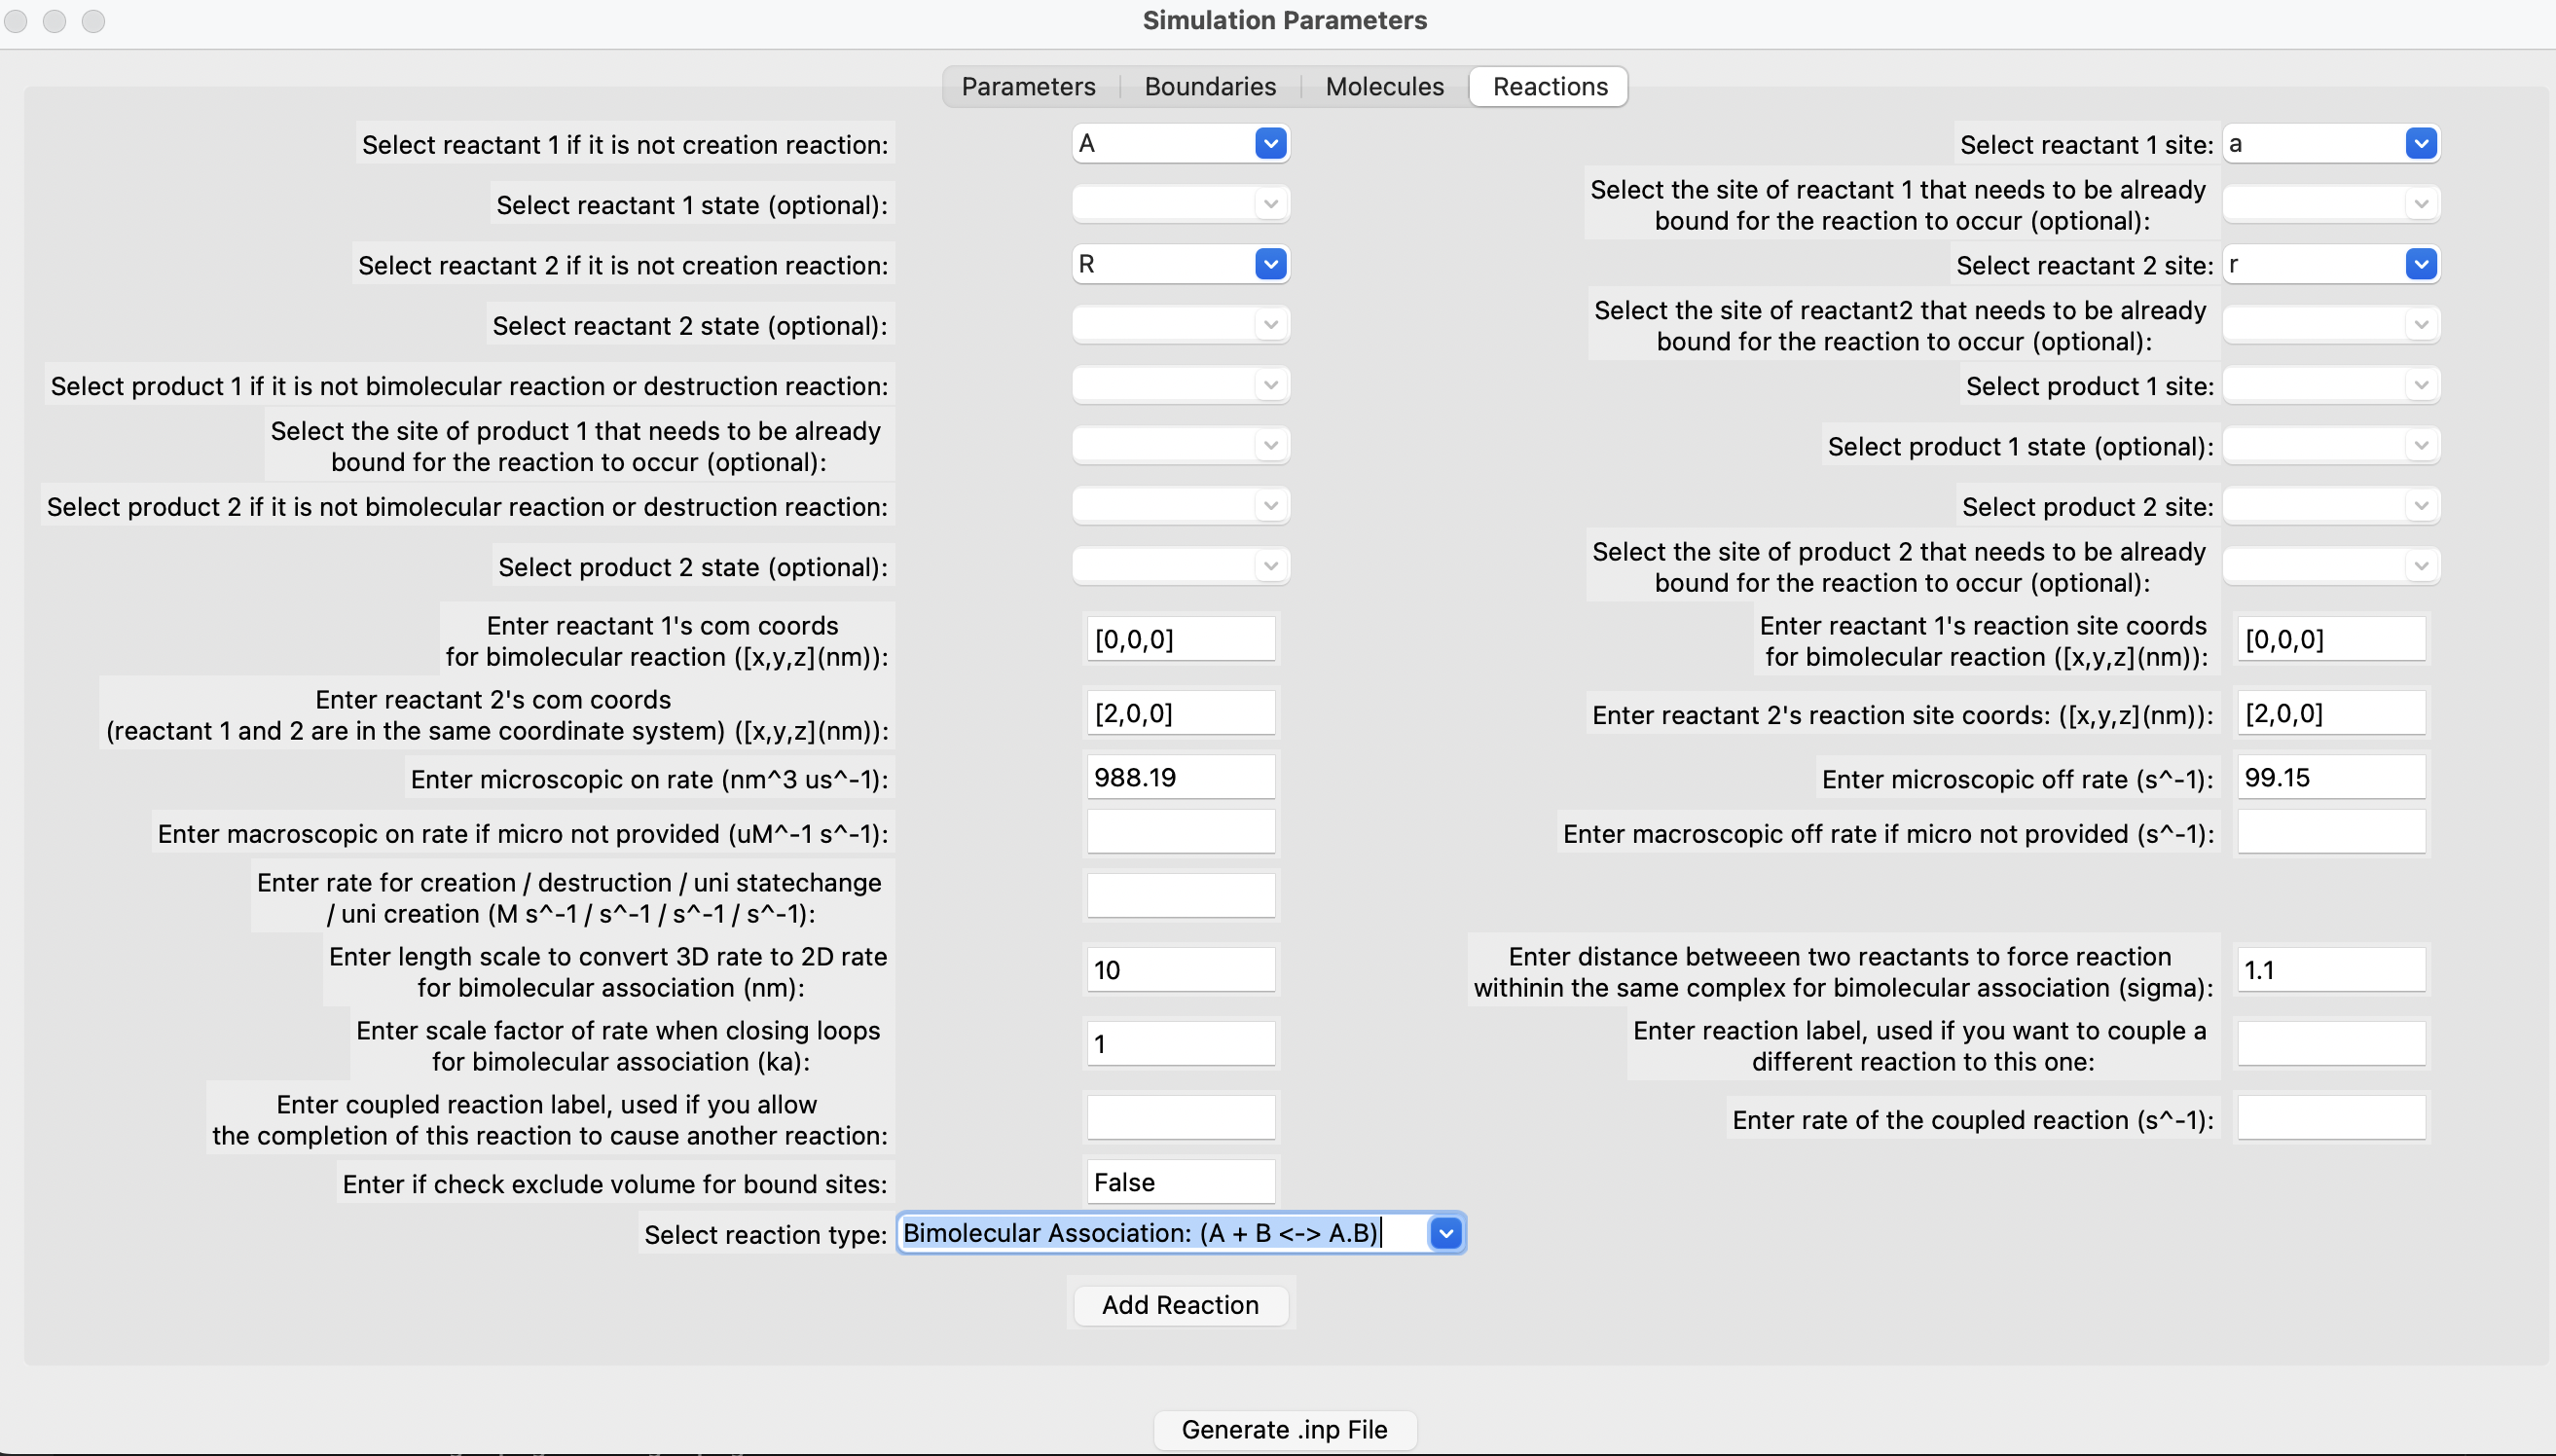
Task: Close the Simulation Parameters window
Action: 15,21
